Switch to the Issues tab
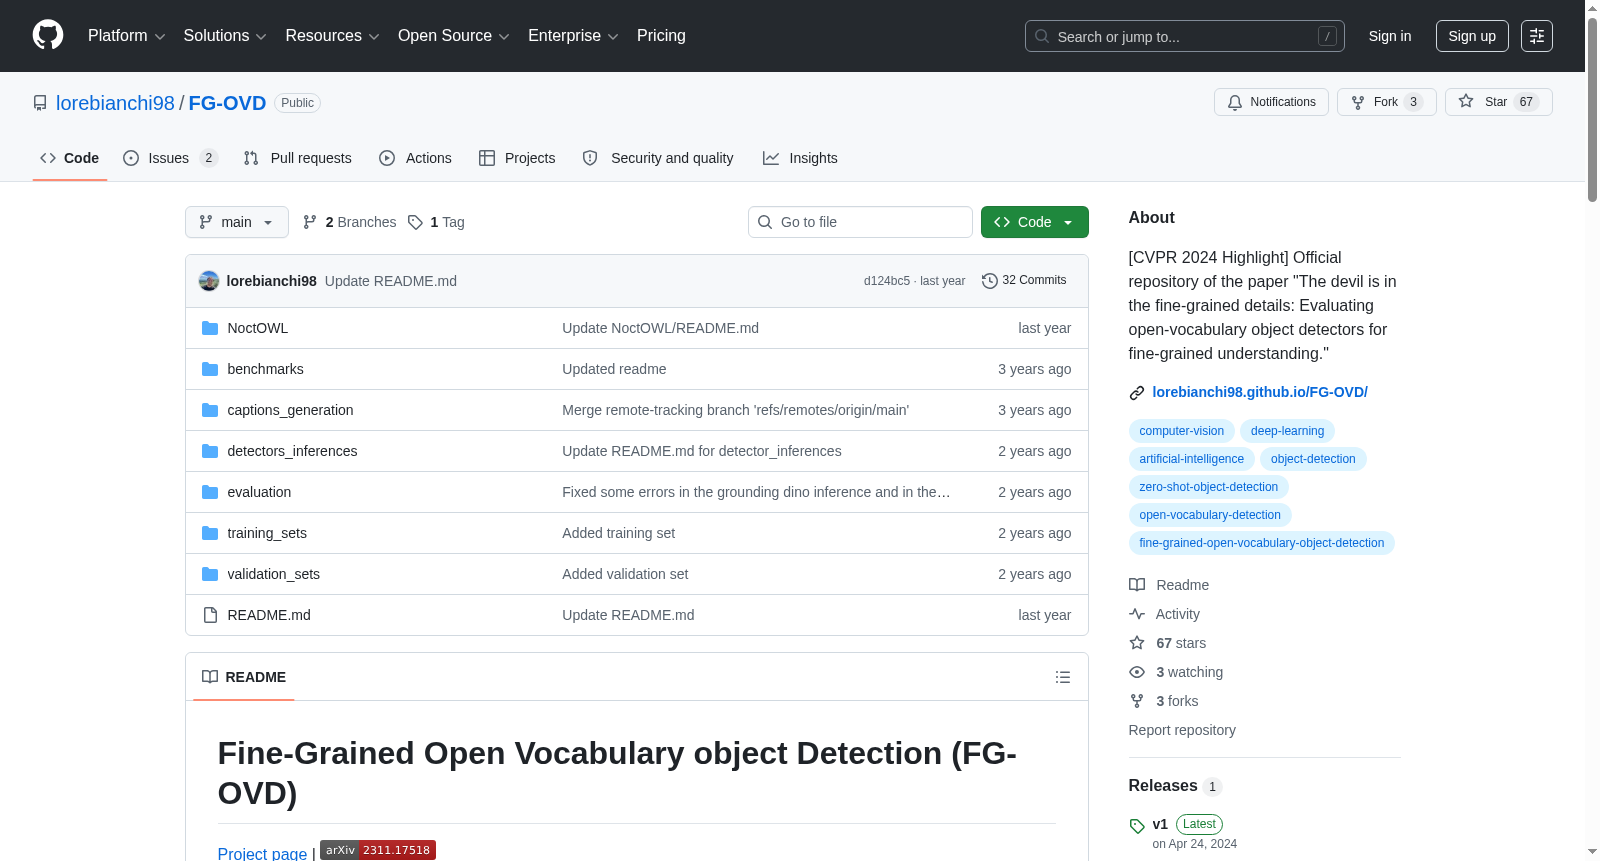1600x861 pixels. coord(170,158)
